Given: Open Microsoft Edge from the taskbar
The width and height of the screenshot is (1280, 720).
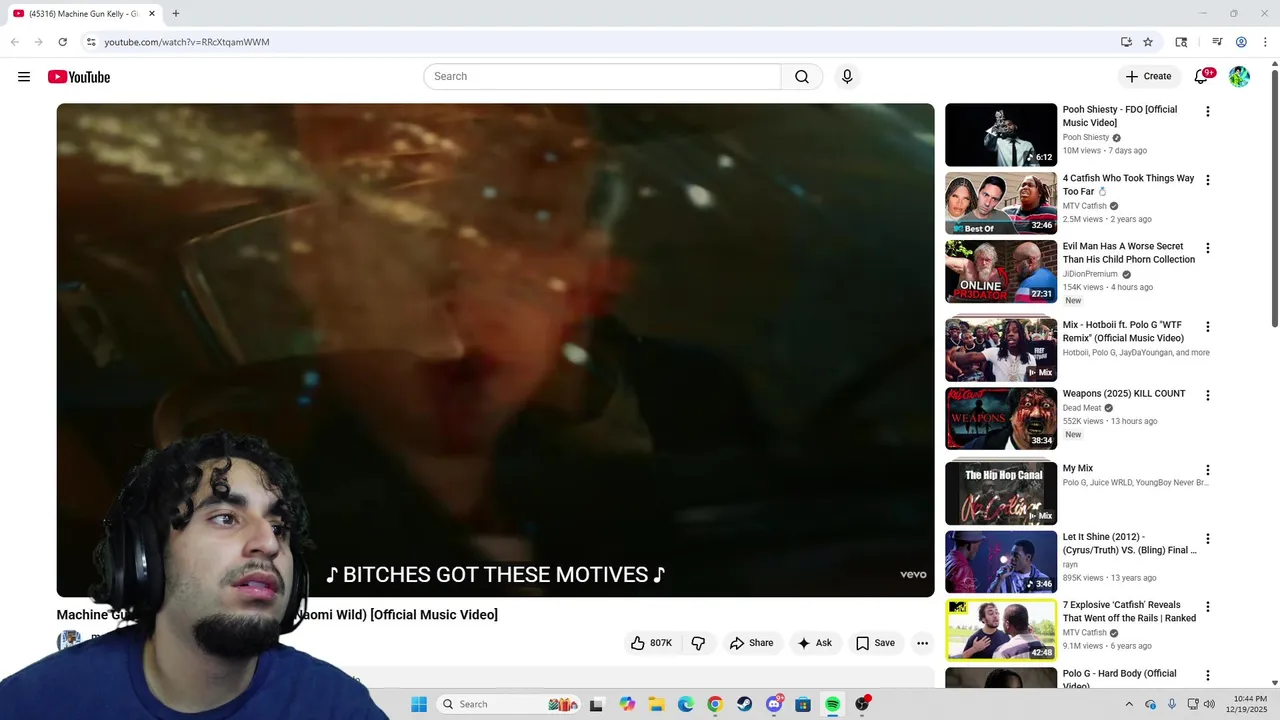Looking at the screenshot, I should [686, 704].
